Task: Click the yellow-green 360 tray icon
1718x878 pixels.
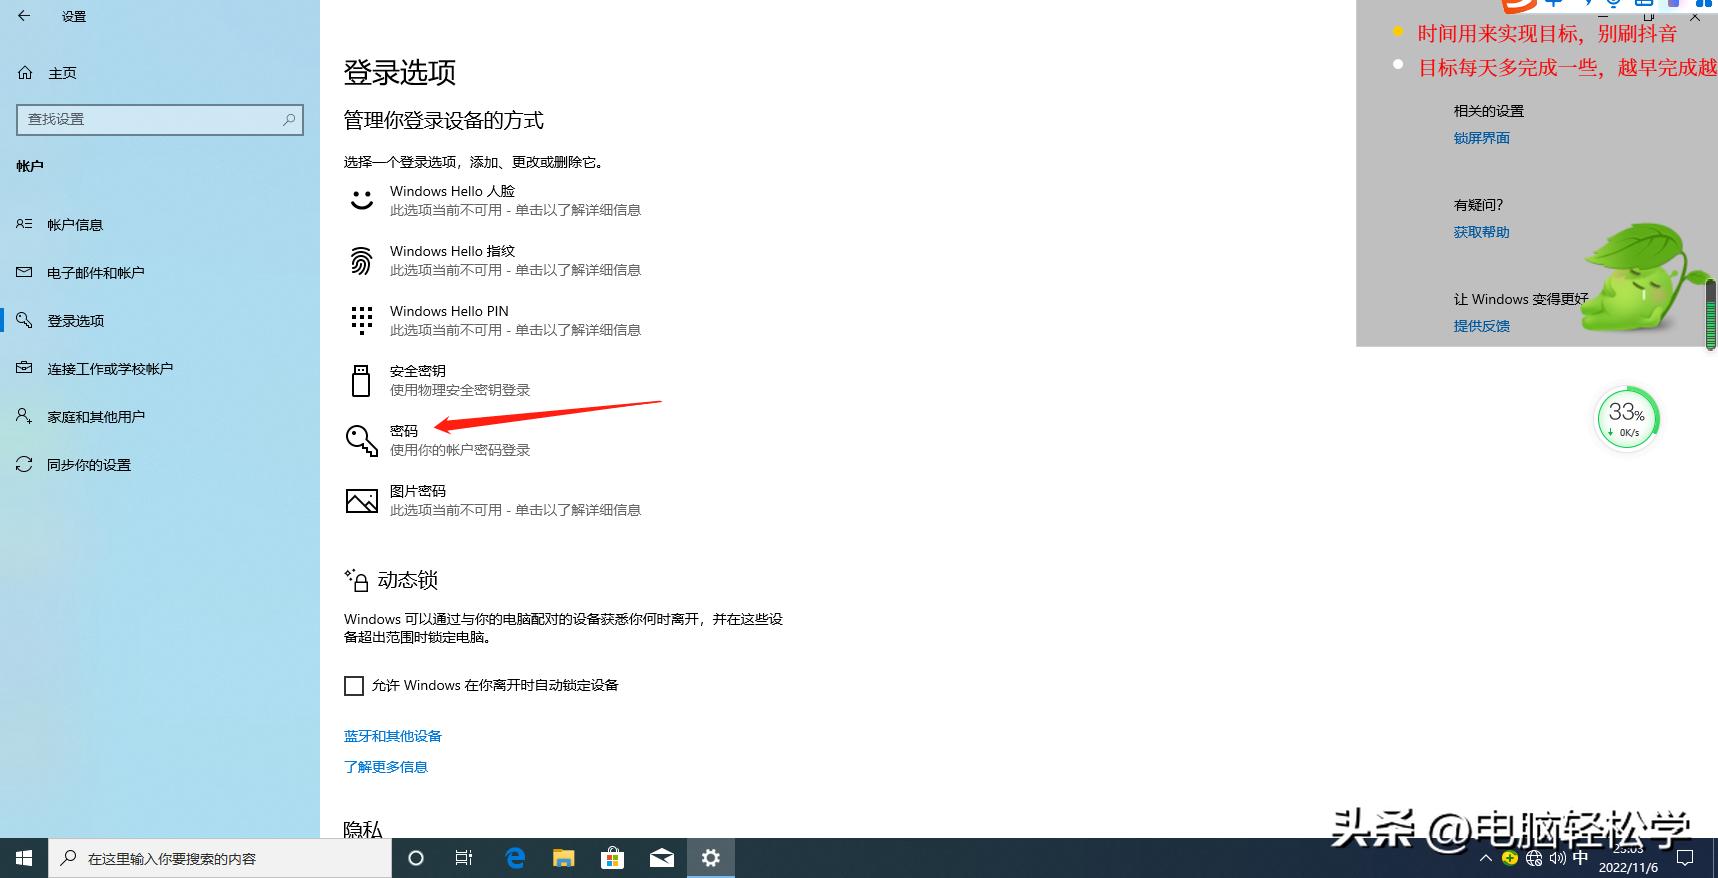Action: (x=1510, y=858)
